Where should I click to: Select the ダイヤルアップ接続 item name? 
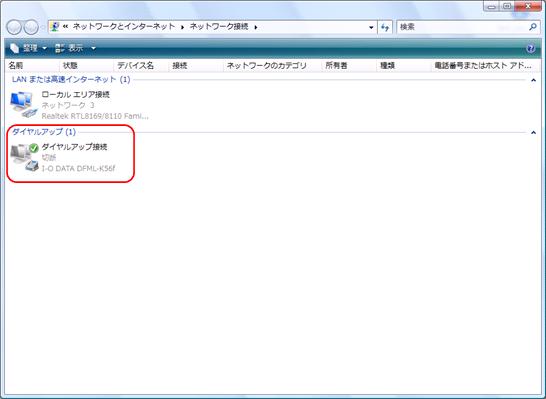[x=74, y=147]
